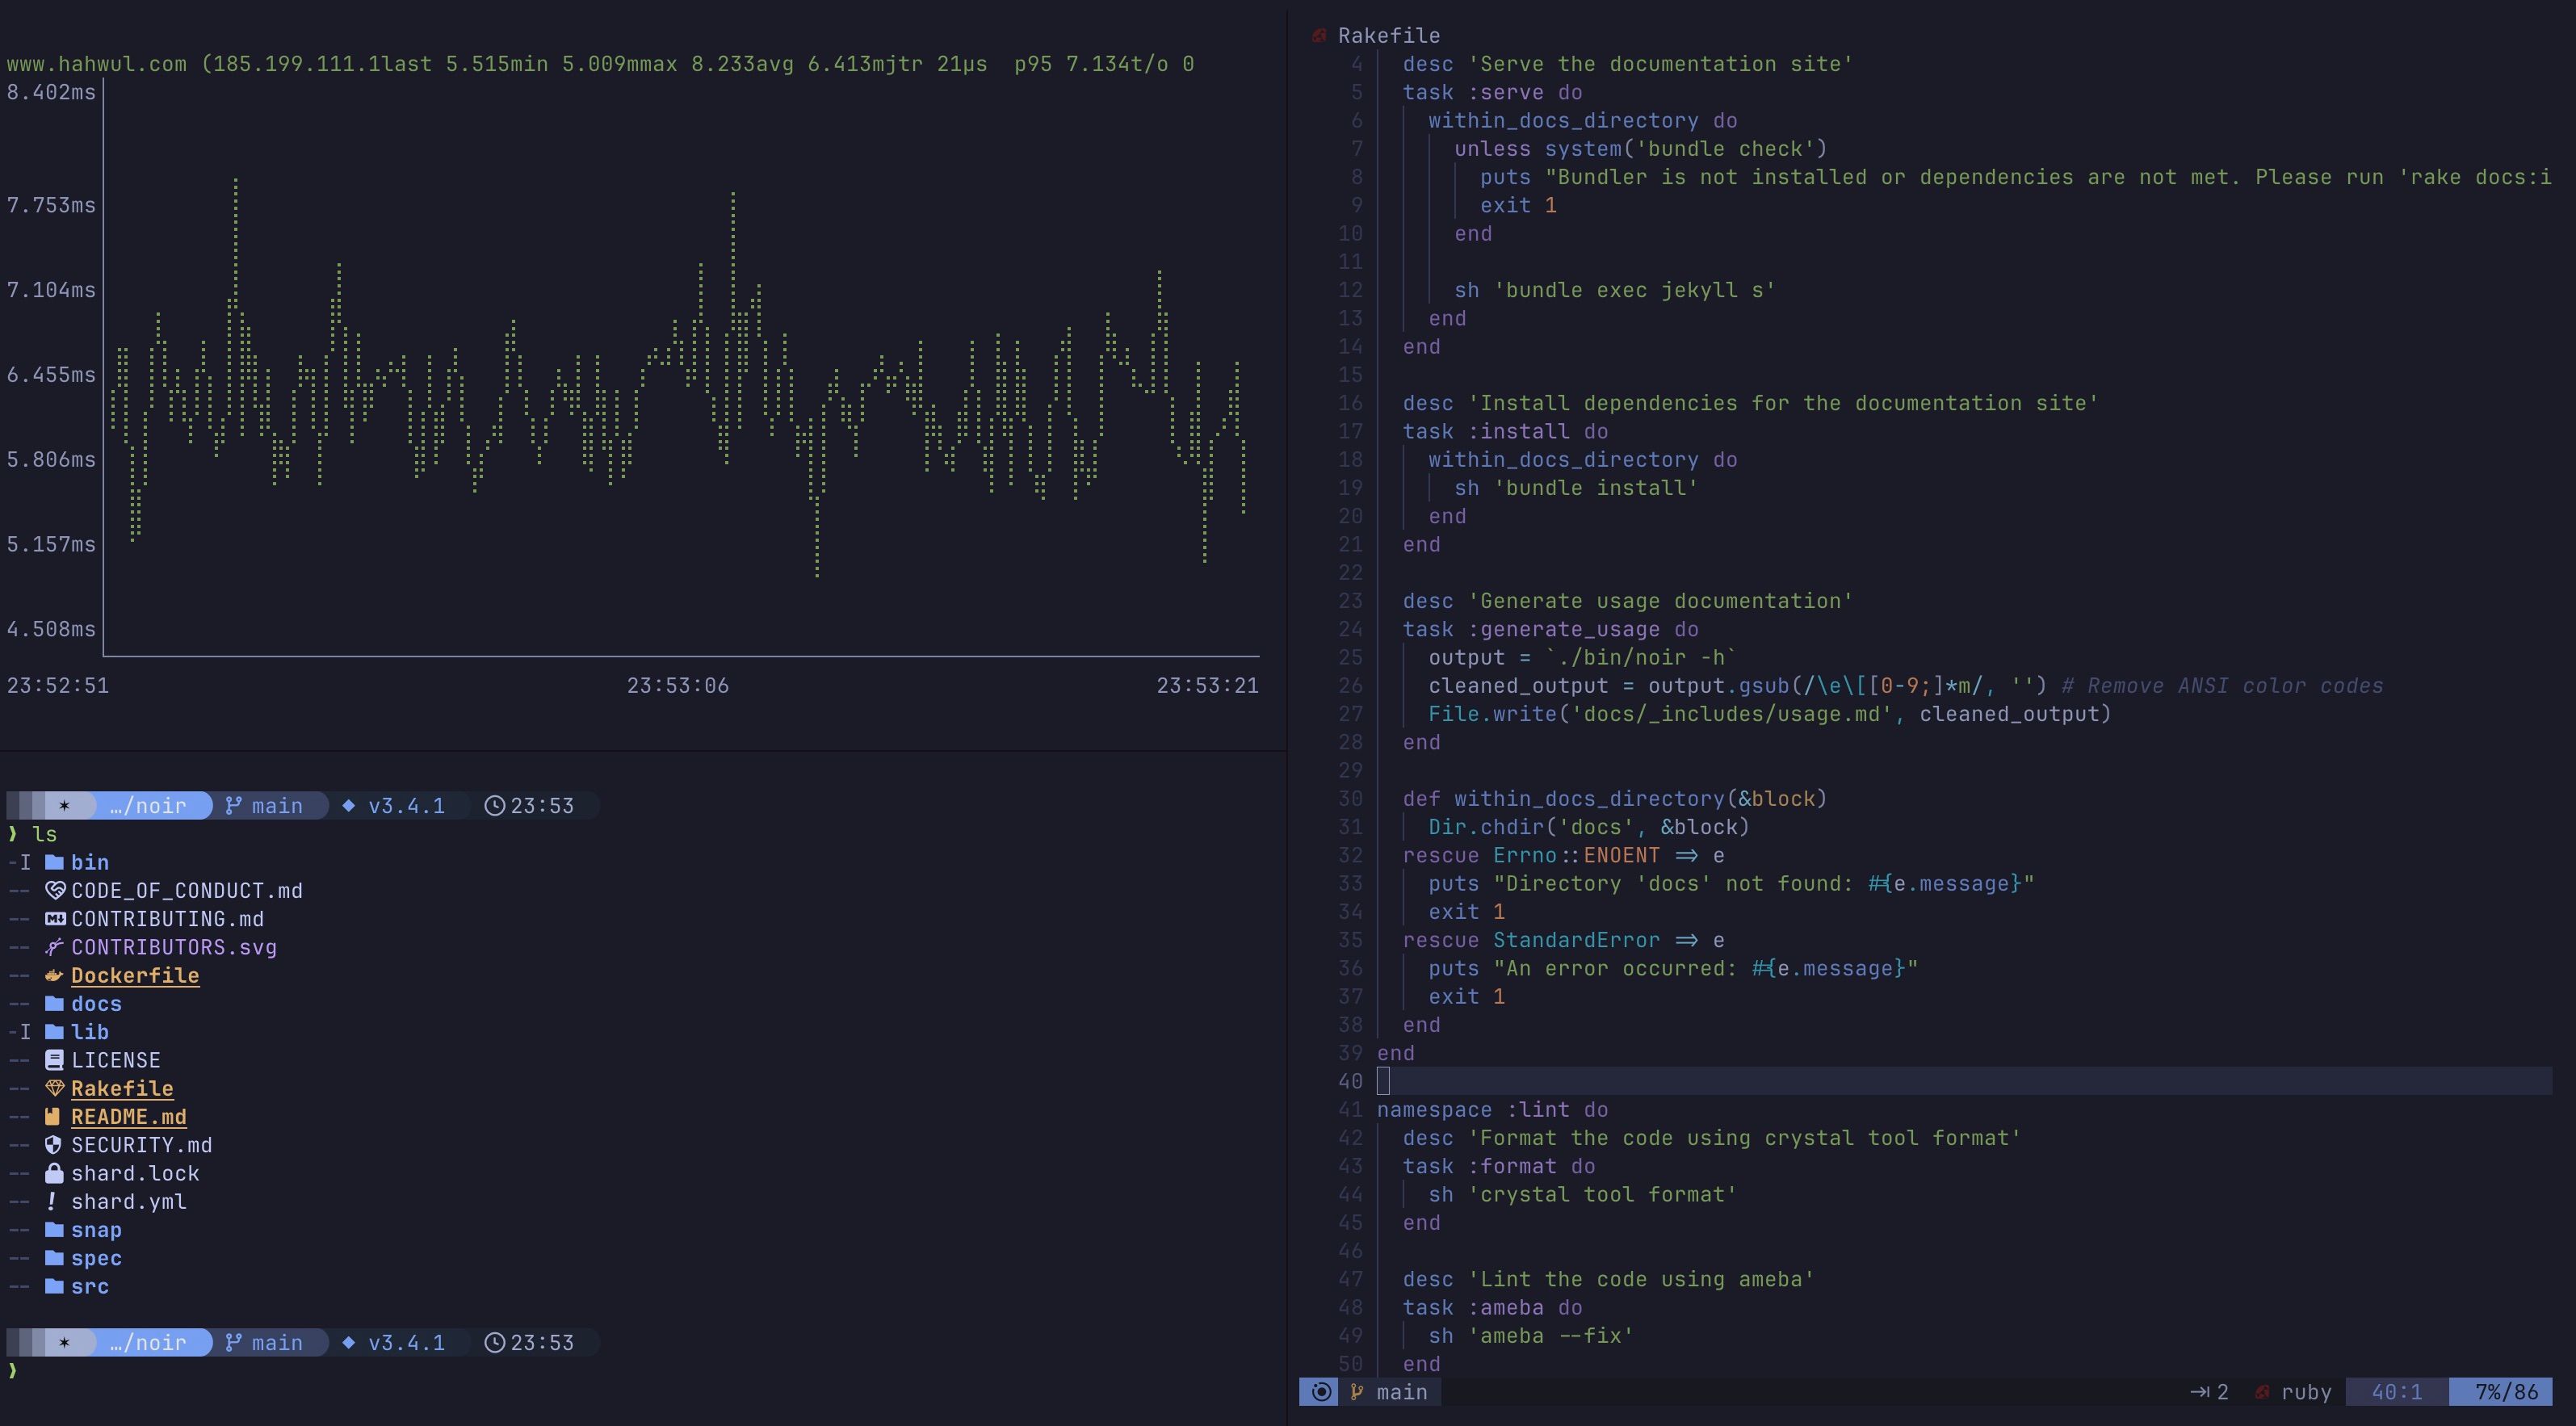Open the Rakefile link in ls output
This screenshot has width=2576, height=1426.
[122, 1088]
